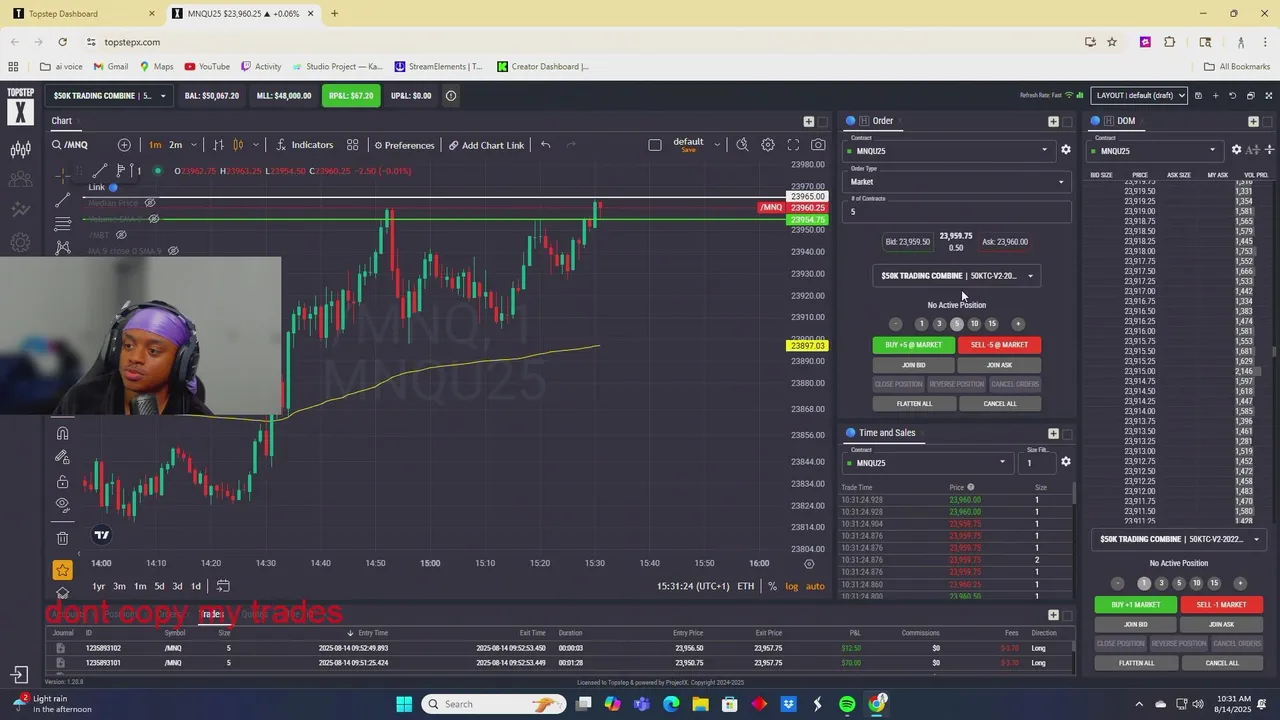Show account info via the info icon

coord(451,96)
